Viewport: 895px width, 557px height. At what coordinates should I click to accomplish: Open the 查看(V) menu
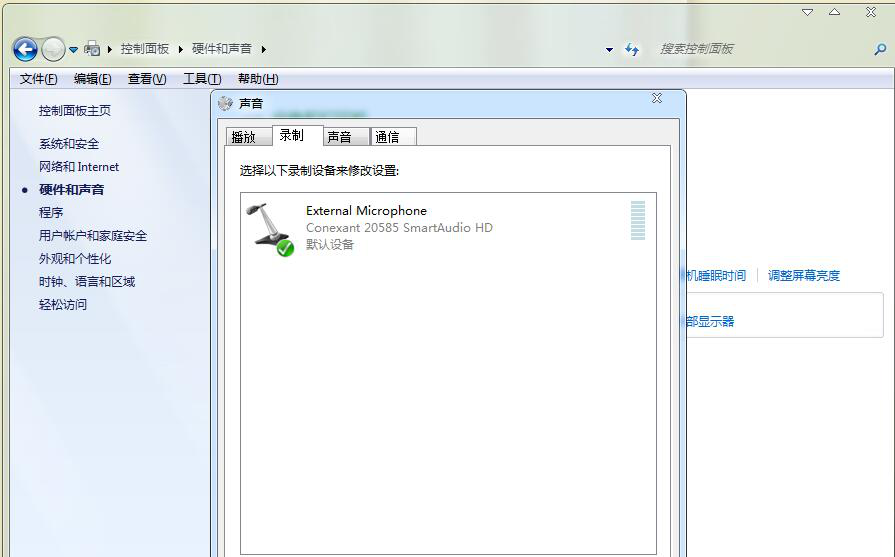tap(146, 79)
